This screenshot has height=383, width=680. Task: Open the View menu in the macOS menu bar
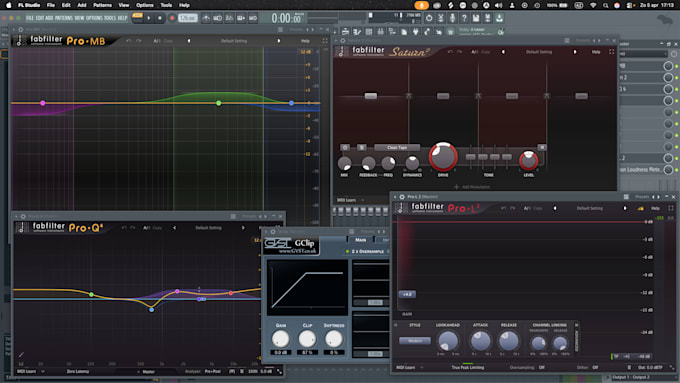(124, 5)
